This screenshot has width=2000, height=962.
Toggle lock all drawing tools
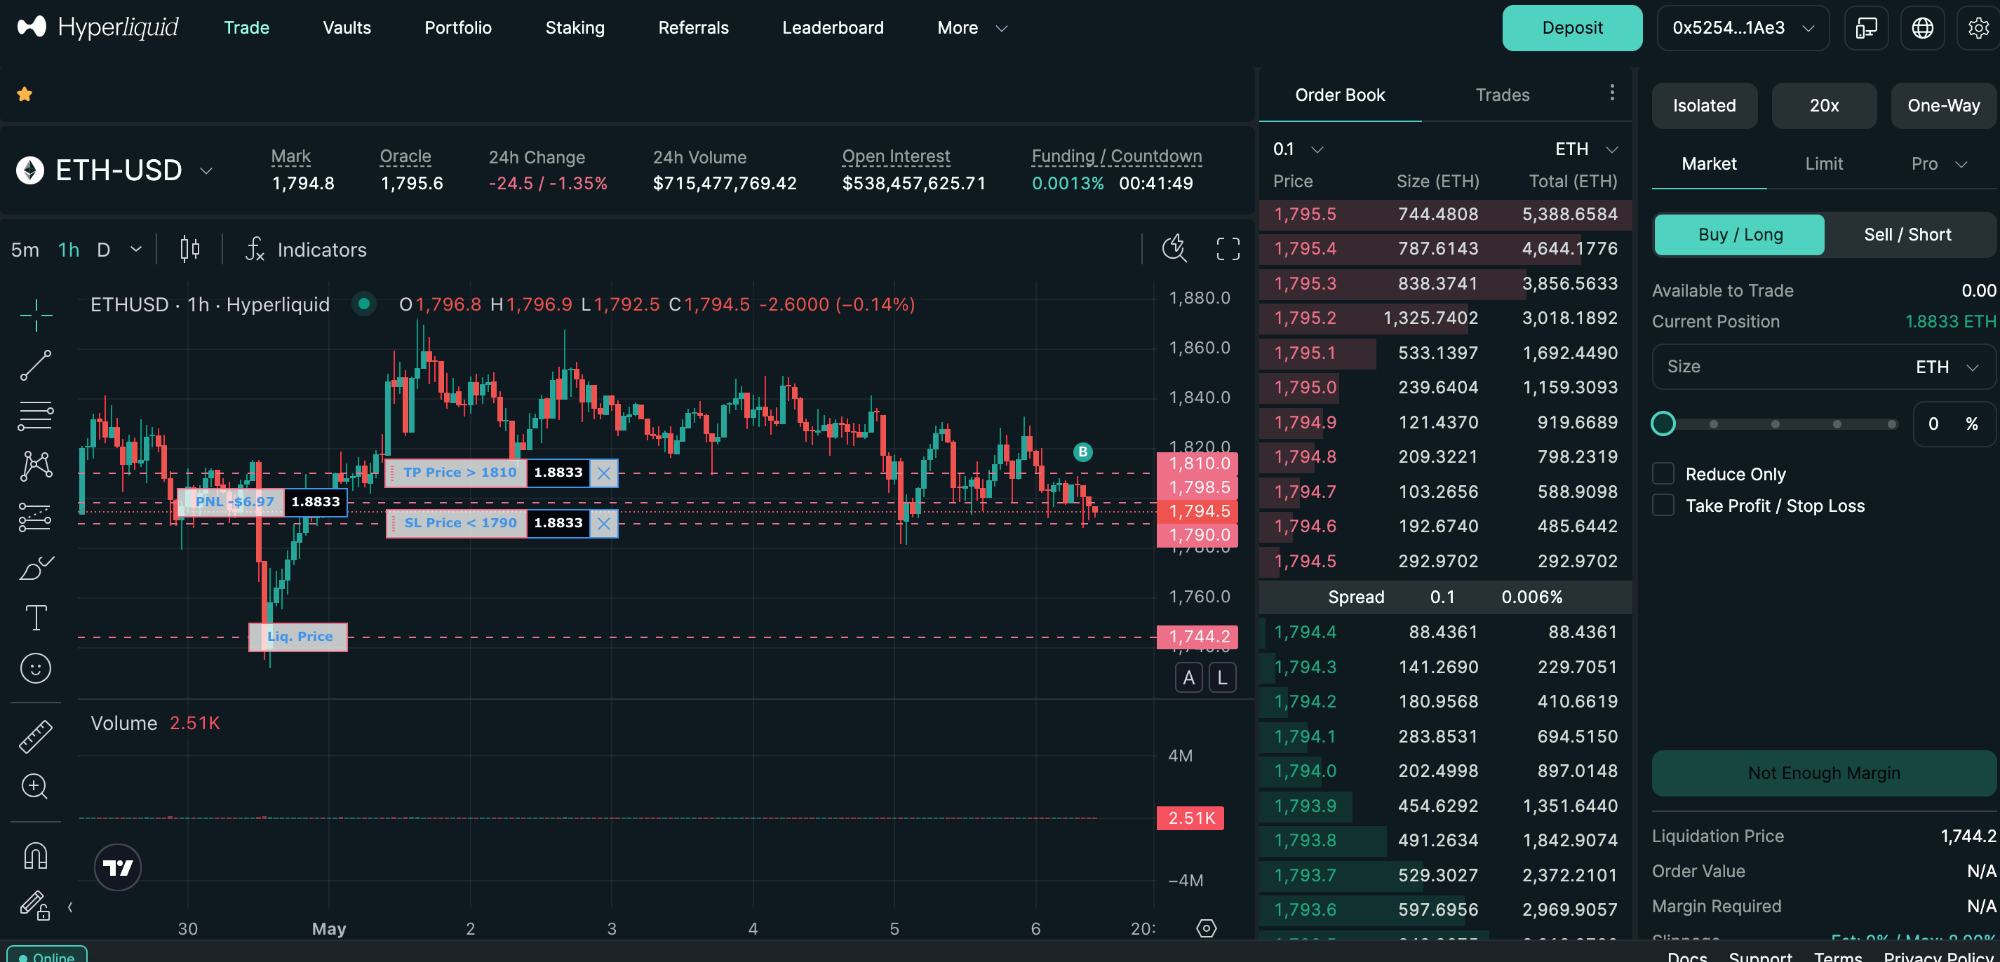[35, 906]
